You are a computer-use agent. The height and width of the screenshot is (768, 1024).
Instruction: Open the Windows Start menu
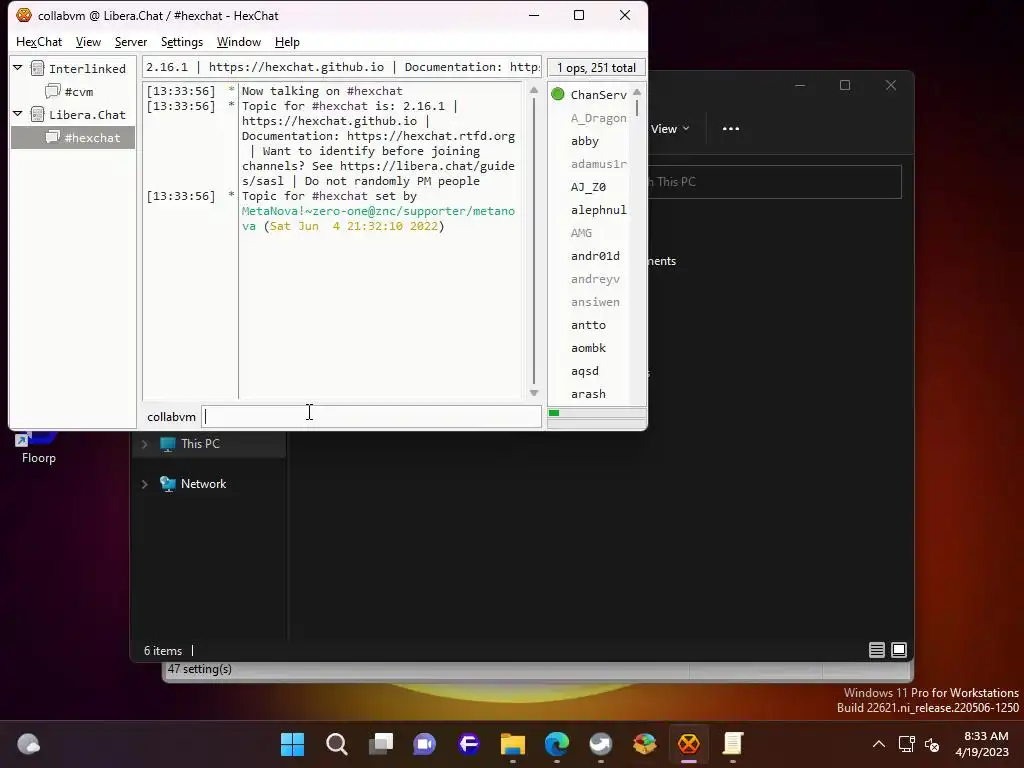(293, 744)
